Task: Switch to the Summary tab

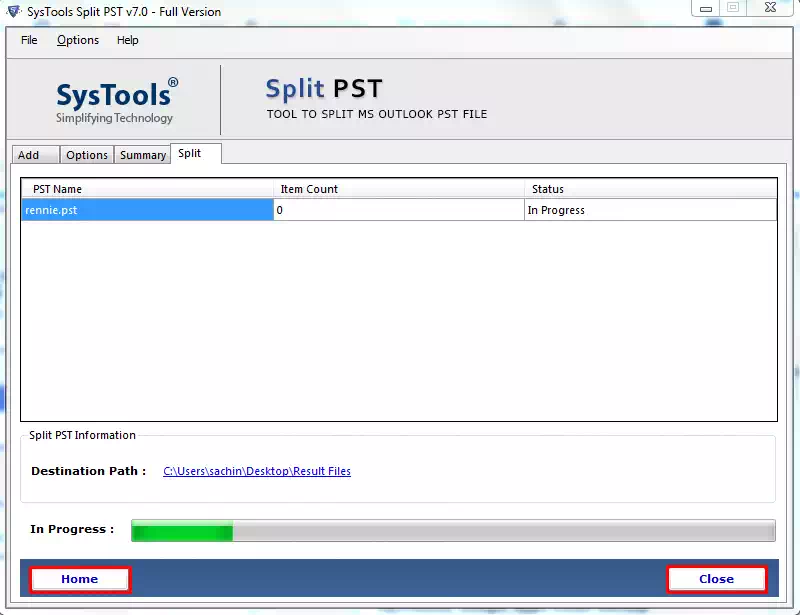Action: [x=143, y=155]
